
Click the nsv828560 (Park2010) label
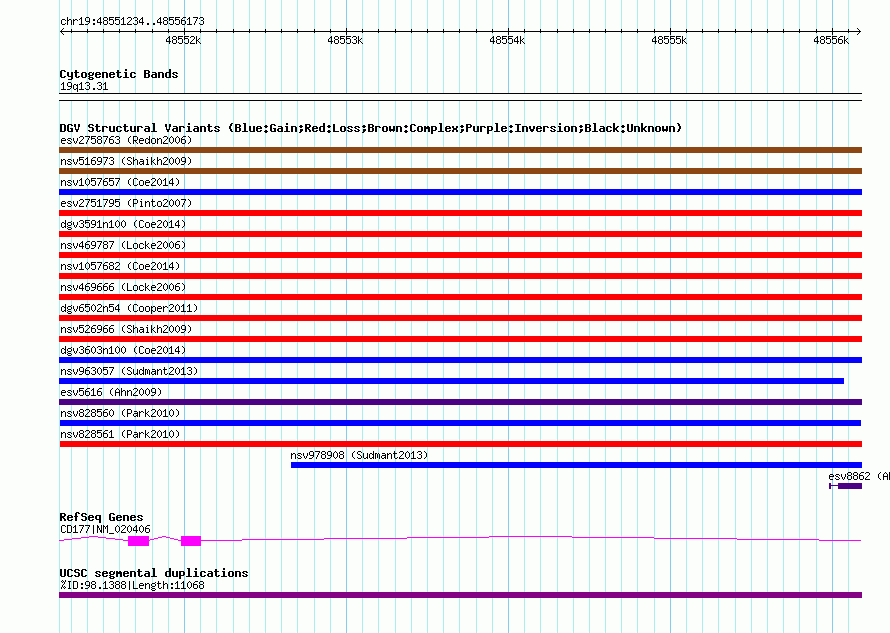(120, 413)
